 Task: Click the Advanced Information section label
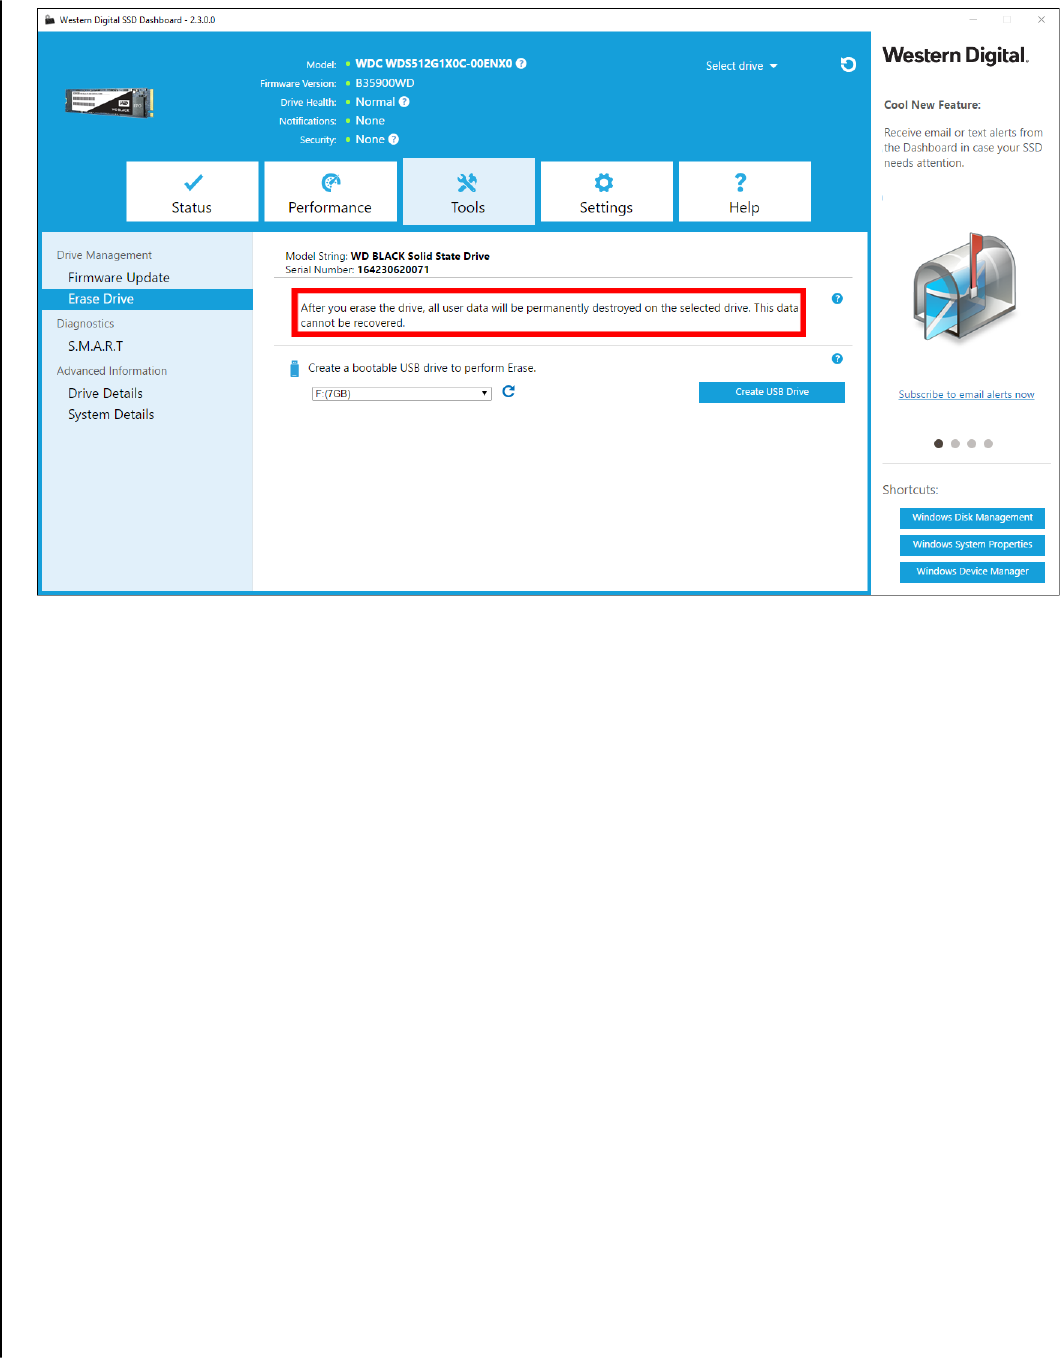click(x=112, y=371)
